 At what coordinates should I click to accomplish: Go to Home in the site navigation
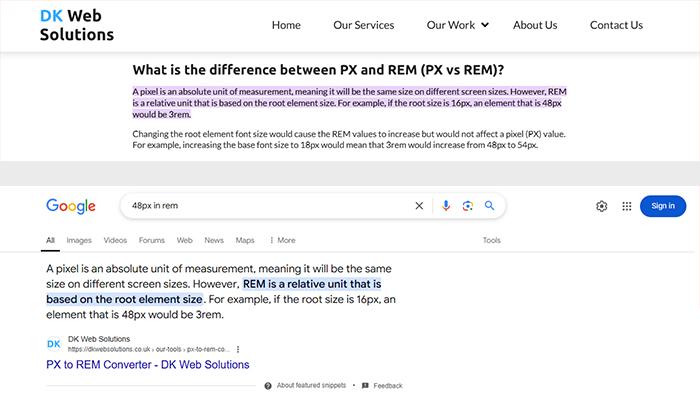click(286, 25)
